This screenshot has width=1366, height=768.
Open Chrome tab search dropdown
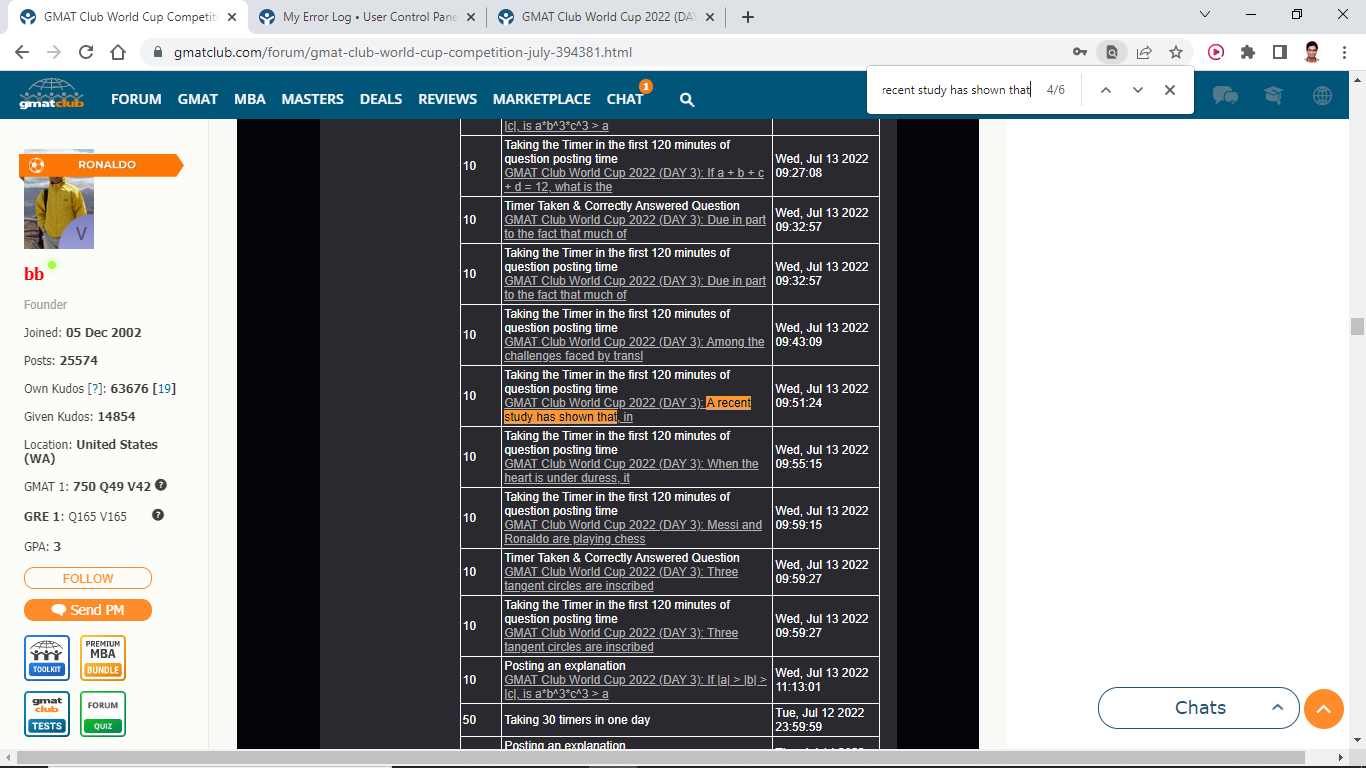click(x=1204, y=16)
